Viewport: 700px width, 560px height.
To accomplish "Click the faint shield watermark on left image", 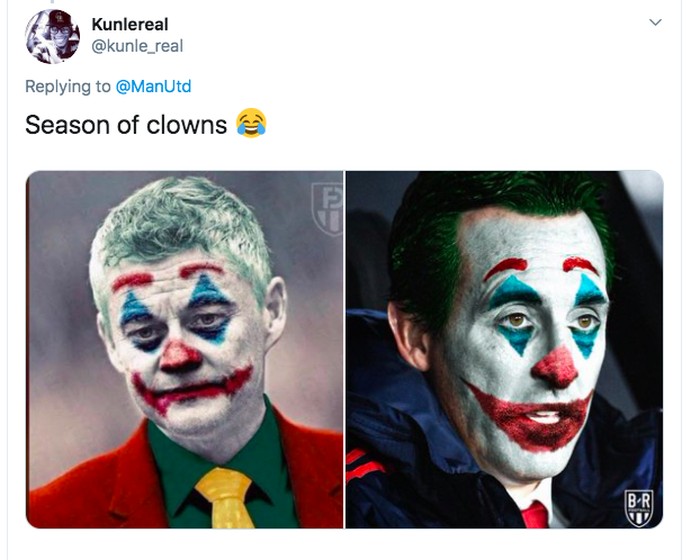I will 326,206.
